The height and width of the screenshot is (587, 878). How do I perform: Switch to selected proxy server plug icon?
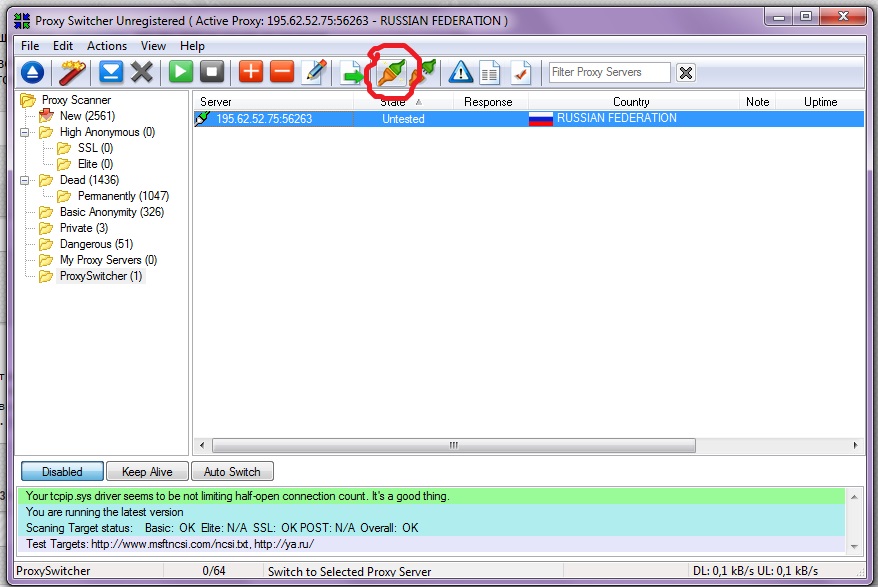[391, 73]
